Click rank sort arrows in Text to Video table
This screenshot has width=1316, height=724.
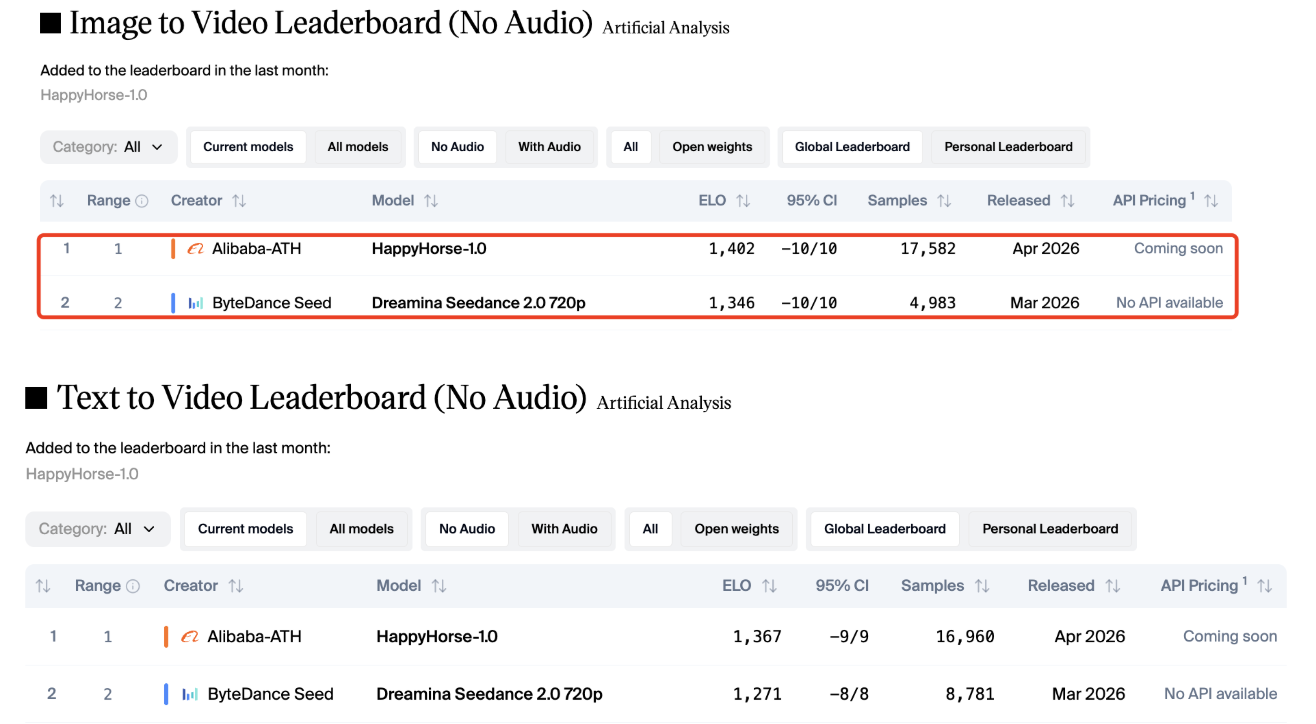click(43, 586)
